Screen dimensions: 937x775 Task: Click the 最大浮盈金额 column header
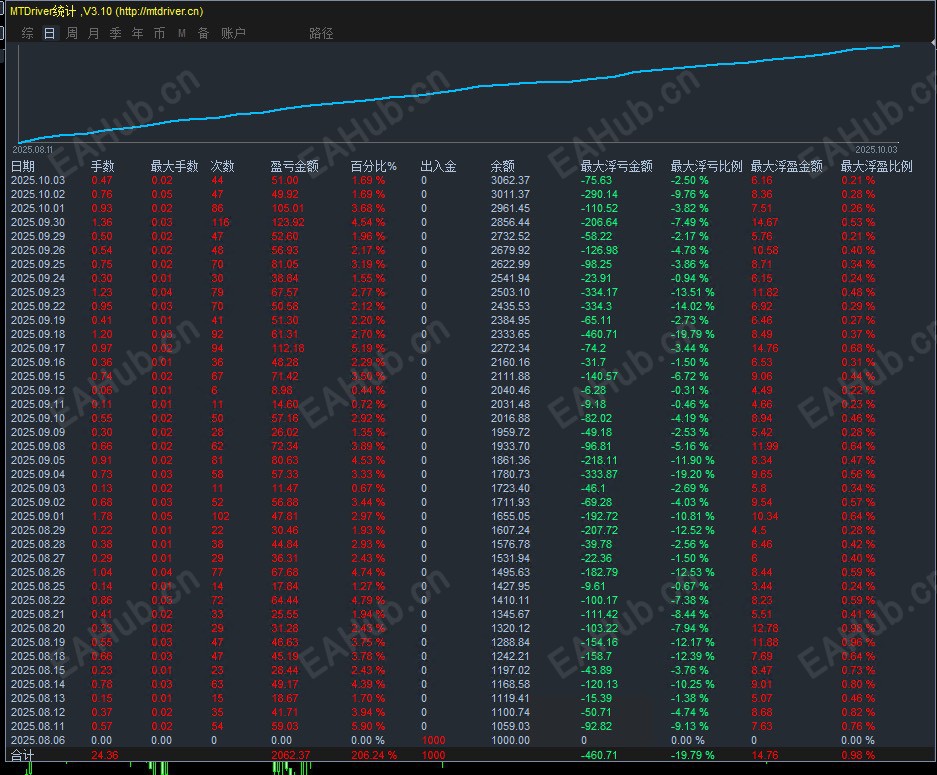click(786, 166)
